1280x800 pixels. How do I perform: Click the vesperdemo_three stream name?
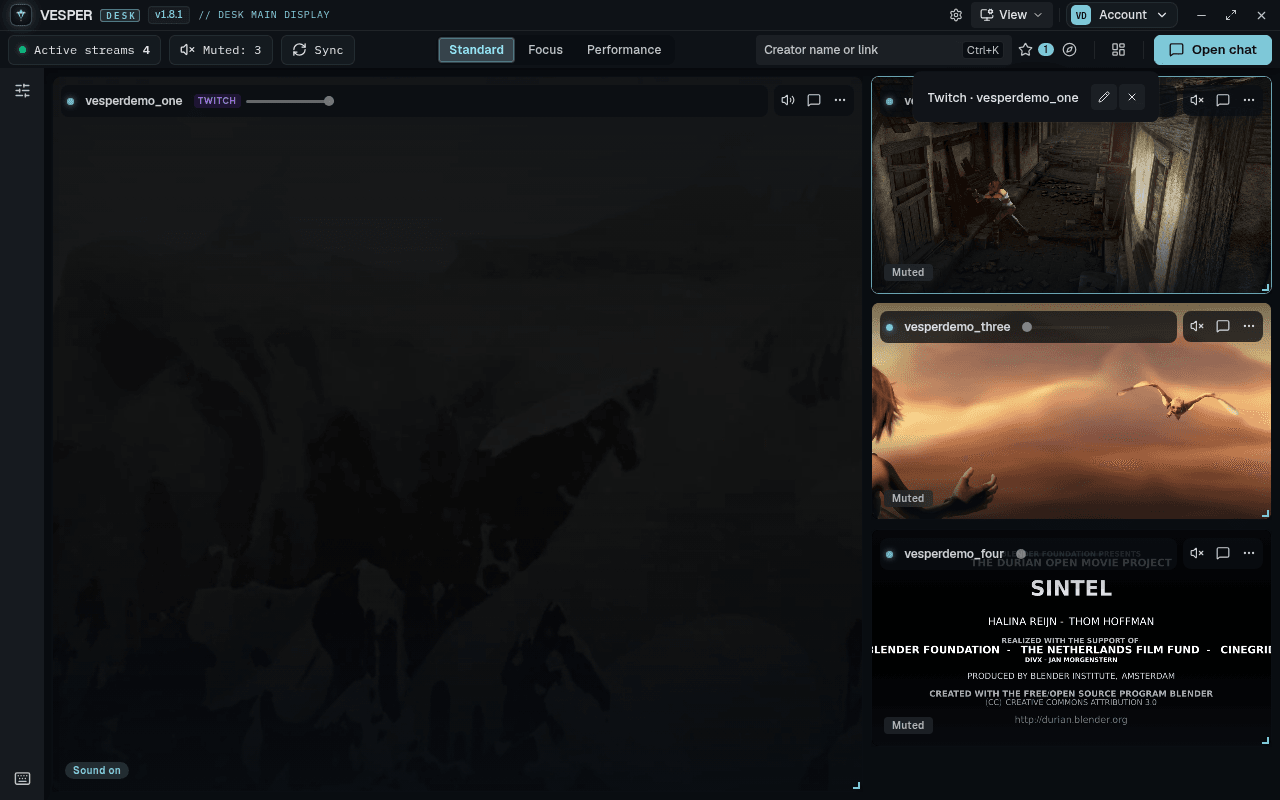point(957,327)
